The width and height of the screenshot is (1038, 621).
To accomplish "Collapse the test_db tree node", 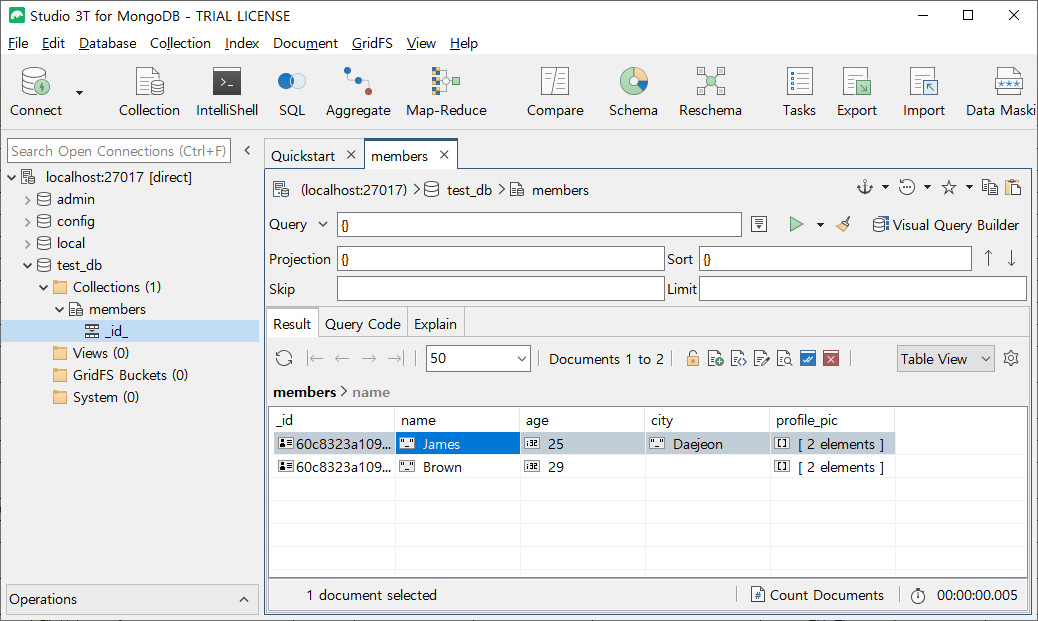I will (x=27, y=265).
